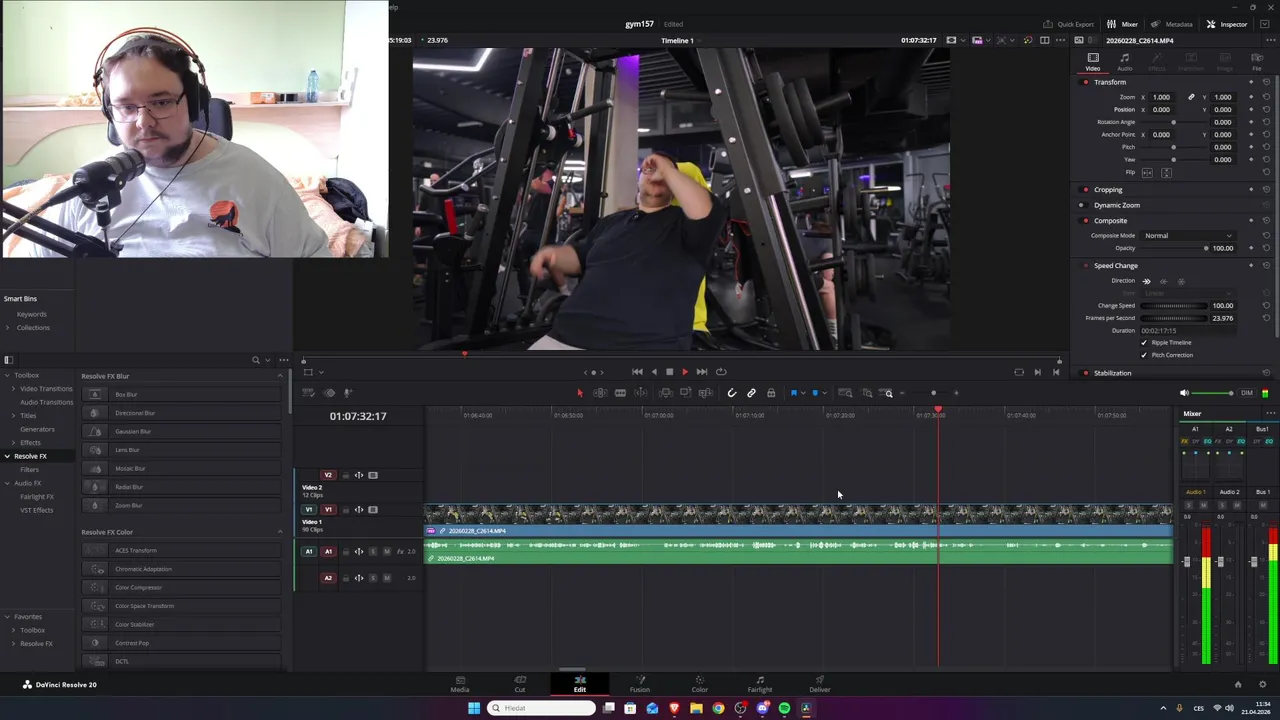Toggle the Stabilization enable dot
Screen dimensions: 1280x720
(x=1086, y=373)
